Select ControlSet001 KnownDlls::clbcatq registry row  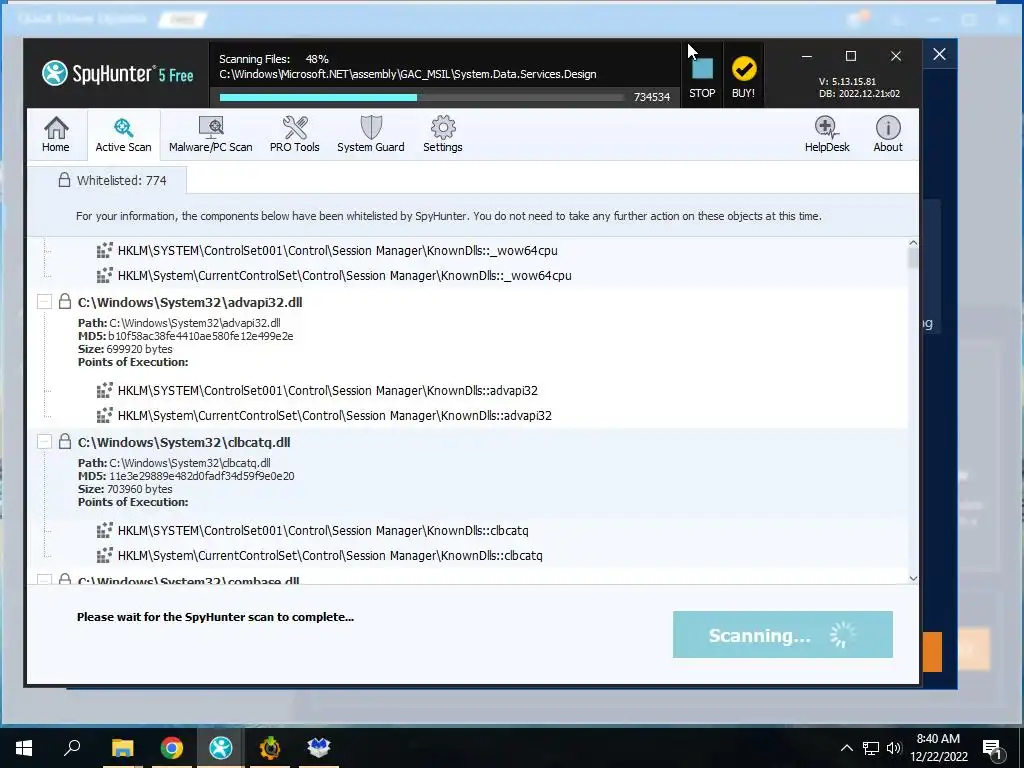[323, 530]
